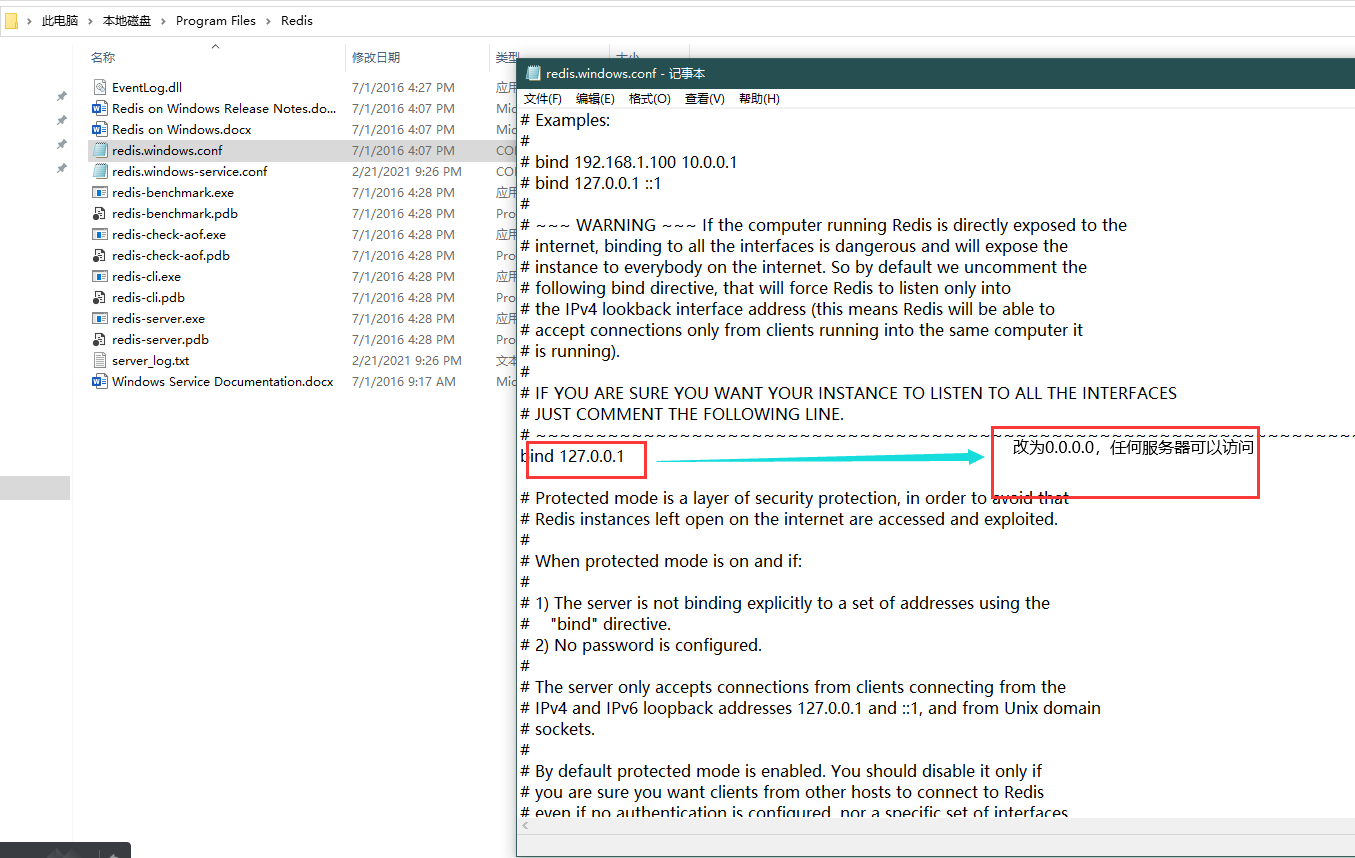Click the folder icon in the address bar

click(x=11, y=20)
